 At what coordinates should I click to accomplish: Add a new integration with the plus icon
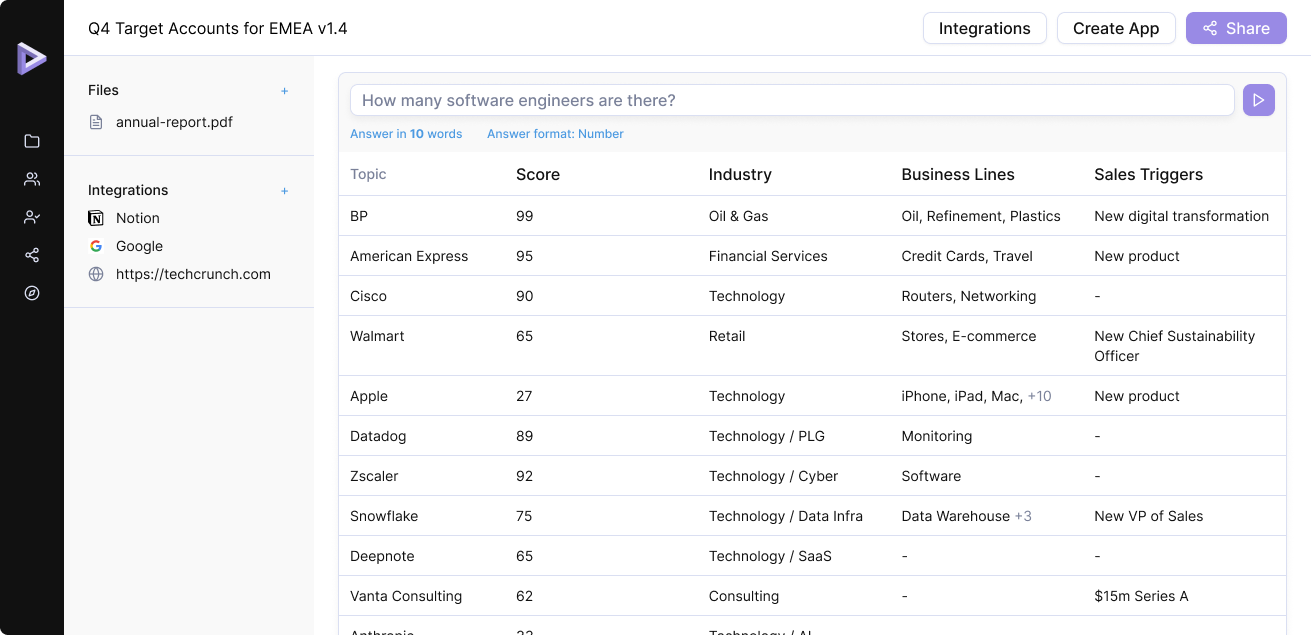click(284, 191)
